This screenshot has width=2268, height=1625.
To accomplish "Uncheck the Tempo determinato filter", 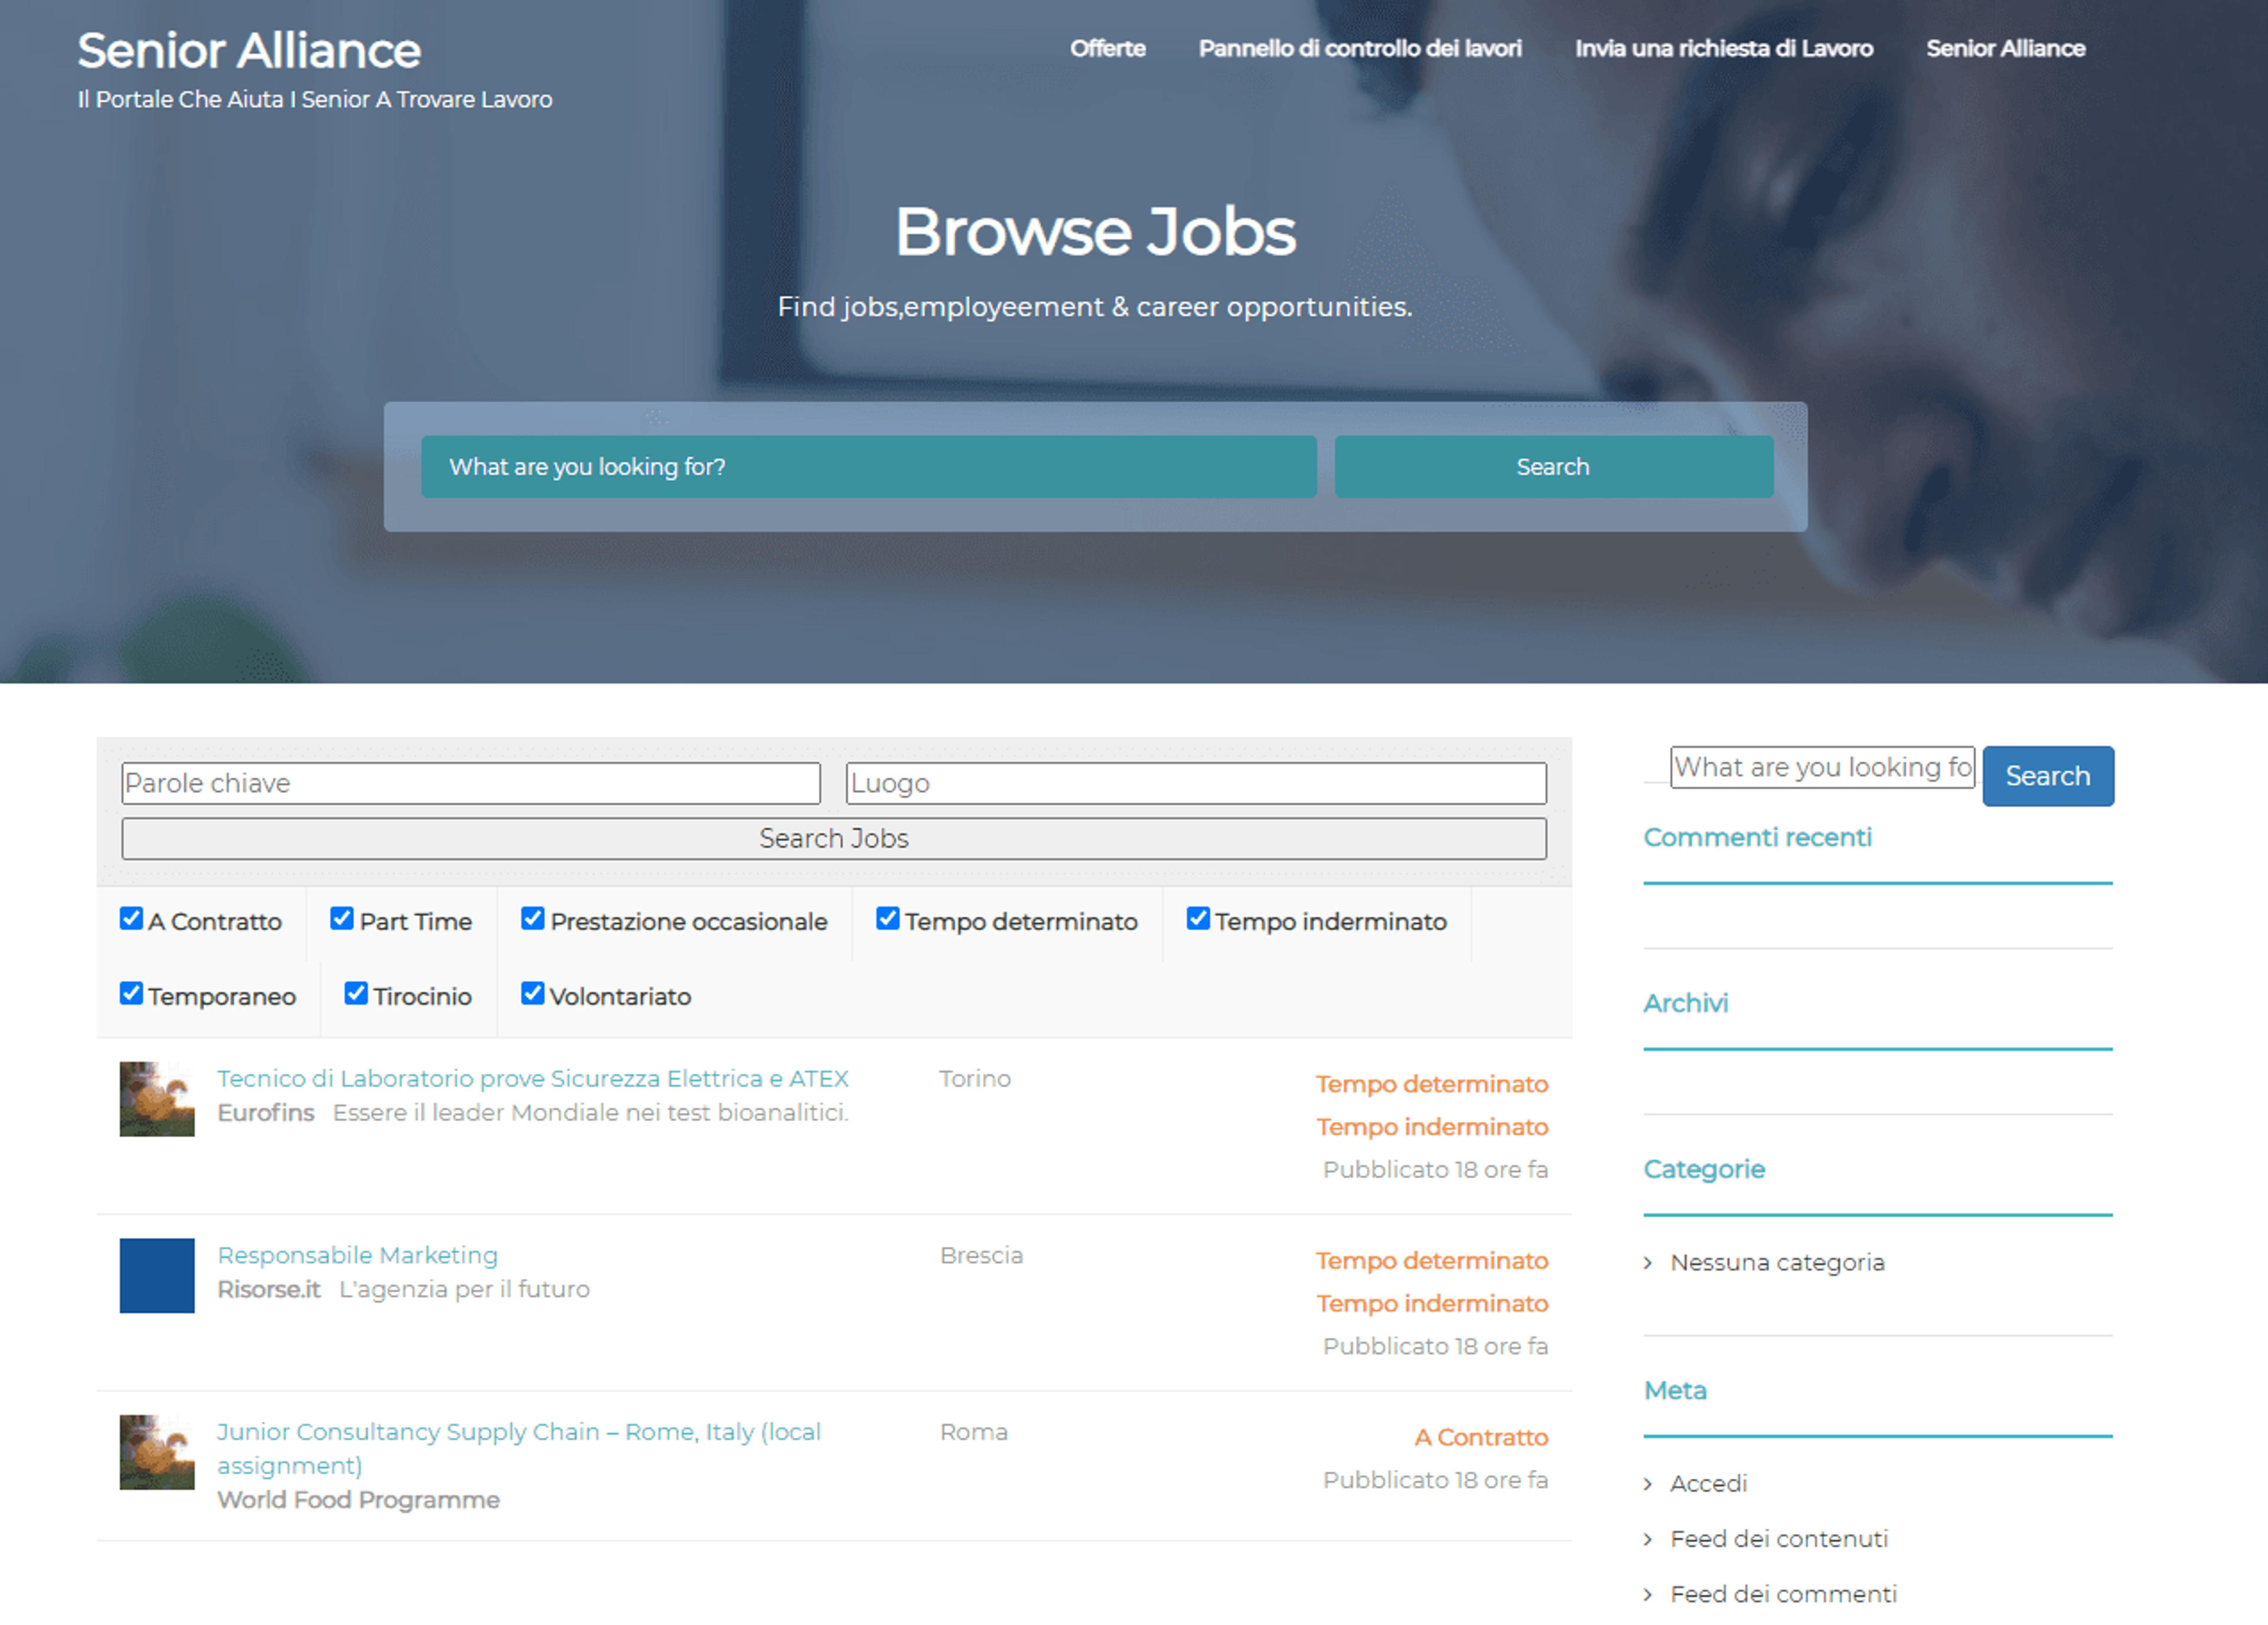I will tap(888, 918).
